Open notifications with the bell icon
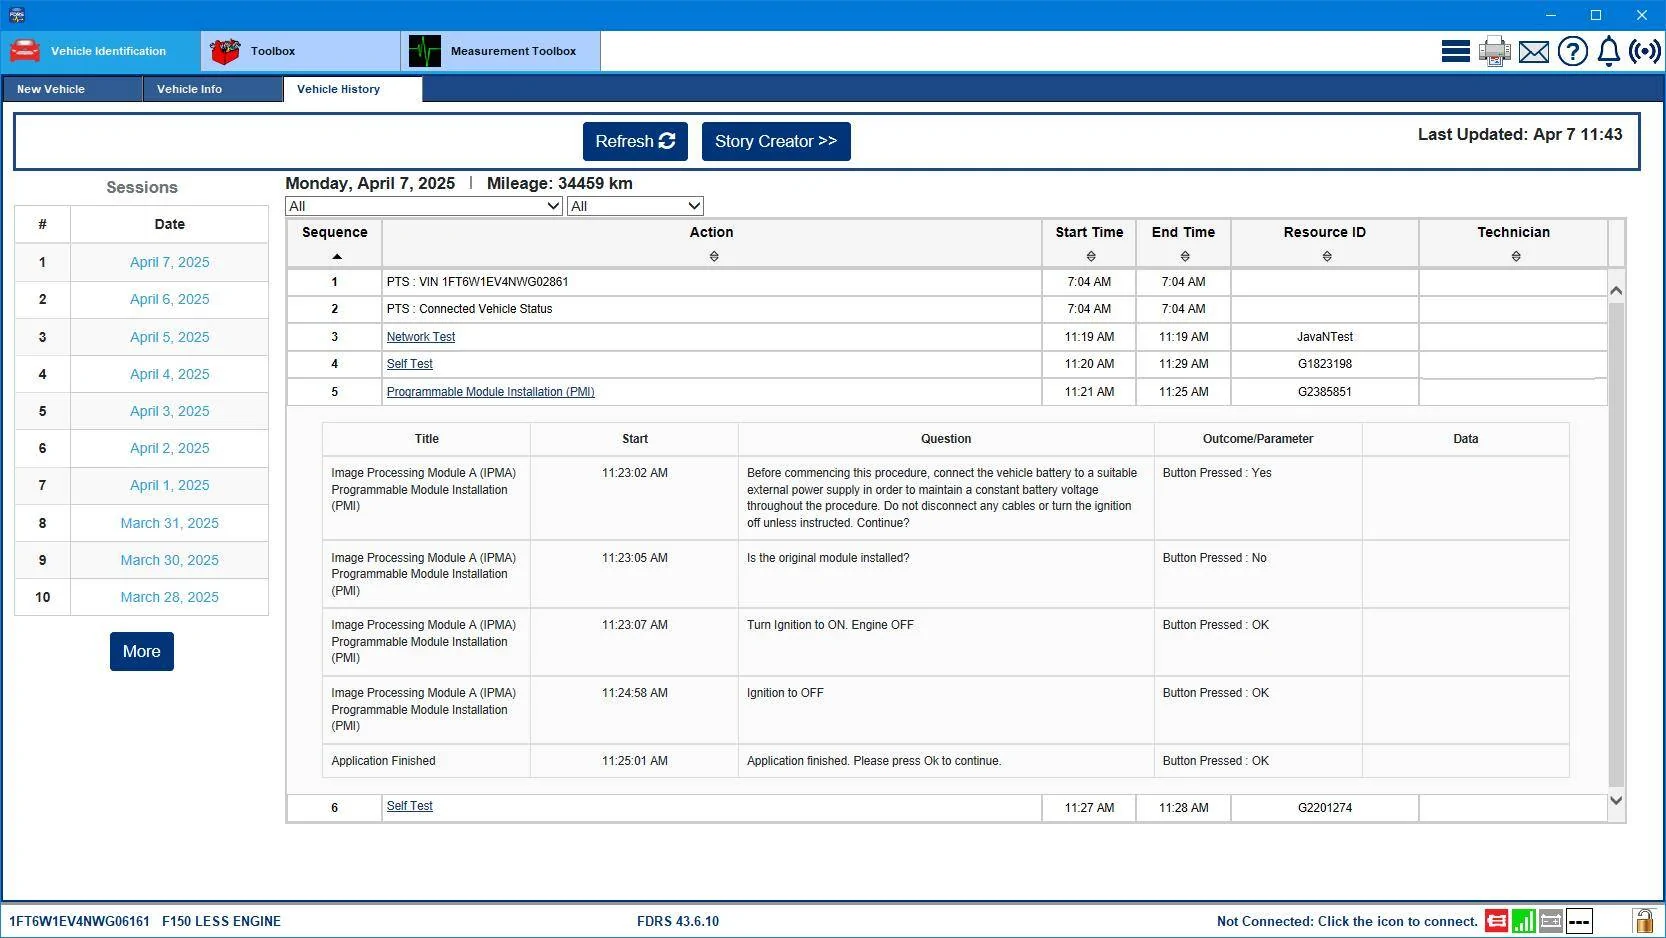1666x938 pixels. 1608,51
